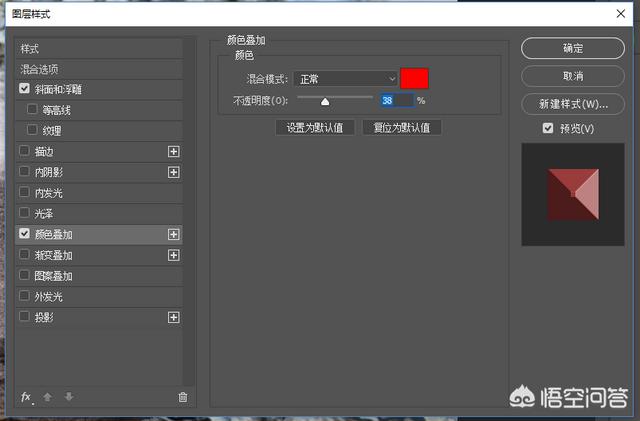Viewport: 640px width, 421px height.
Task: Move effect up with the up arrow
Action: point(47,396)
